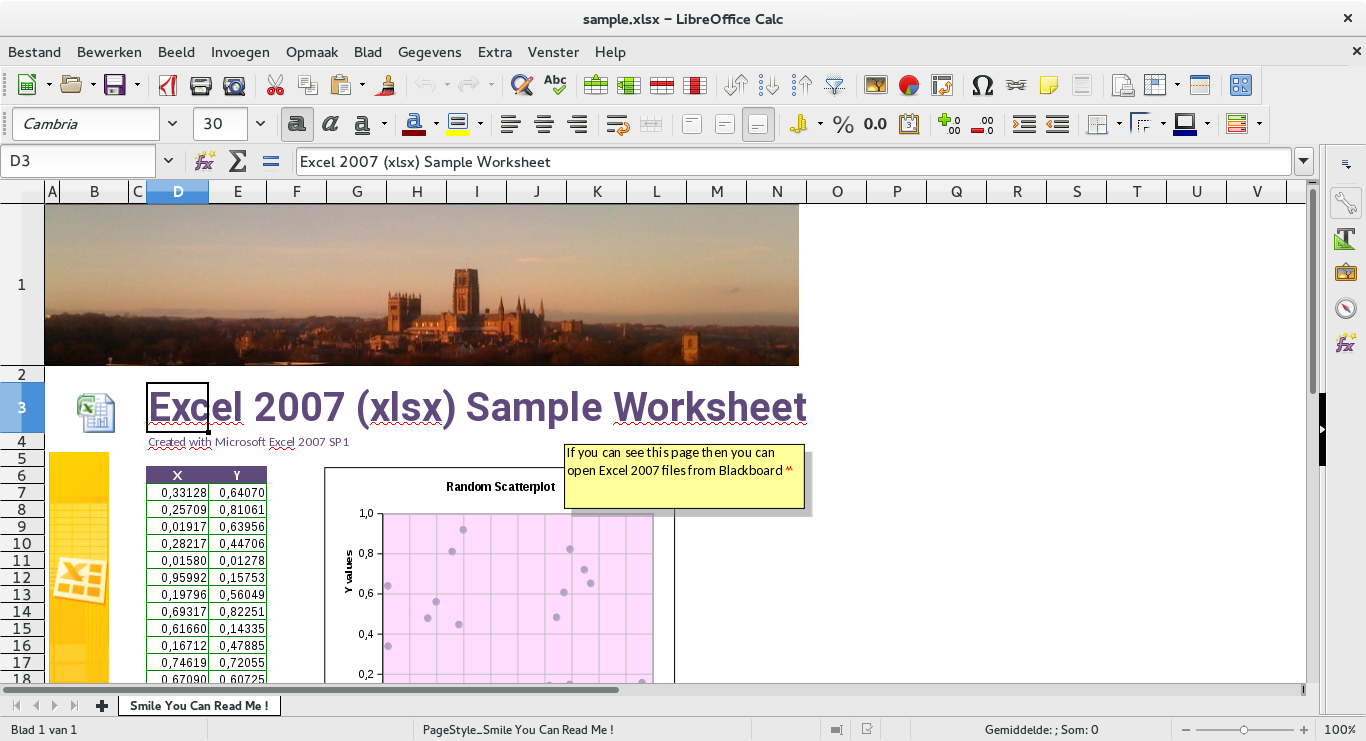Open the Sort dialog icon
The height and width of the screenshot is (741, 1366).
(x=736, y=85)
